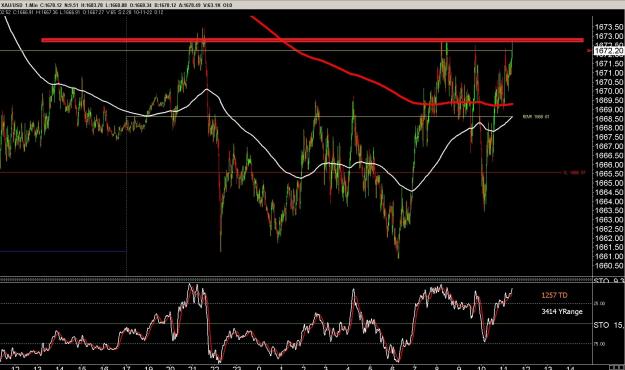Viewport: 625px width, 370px height.
Task: Click the 1660.50 price axis label
Action: [609, 266]
